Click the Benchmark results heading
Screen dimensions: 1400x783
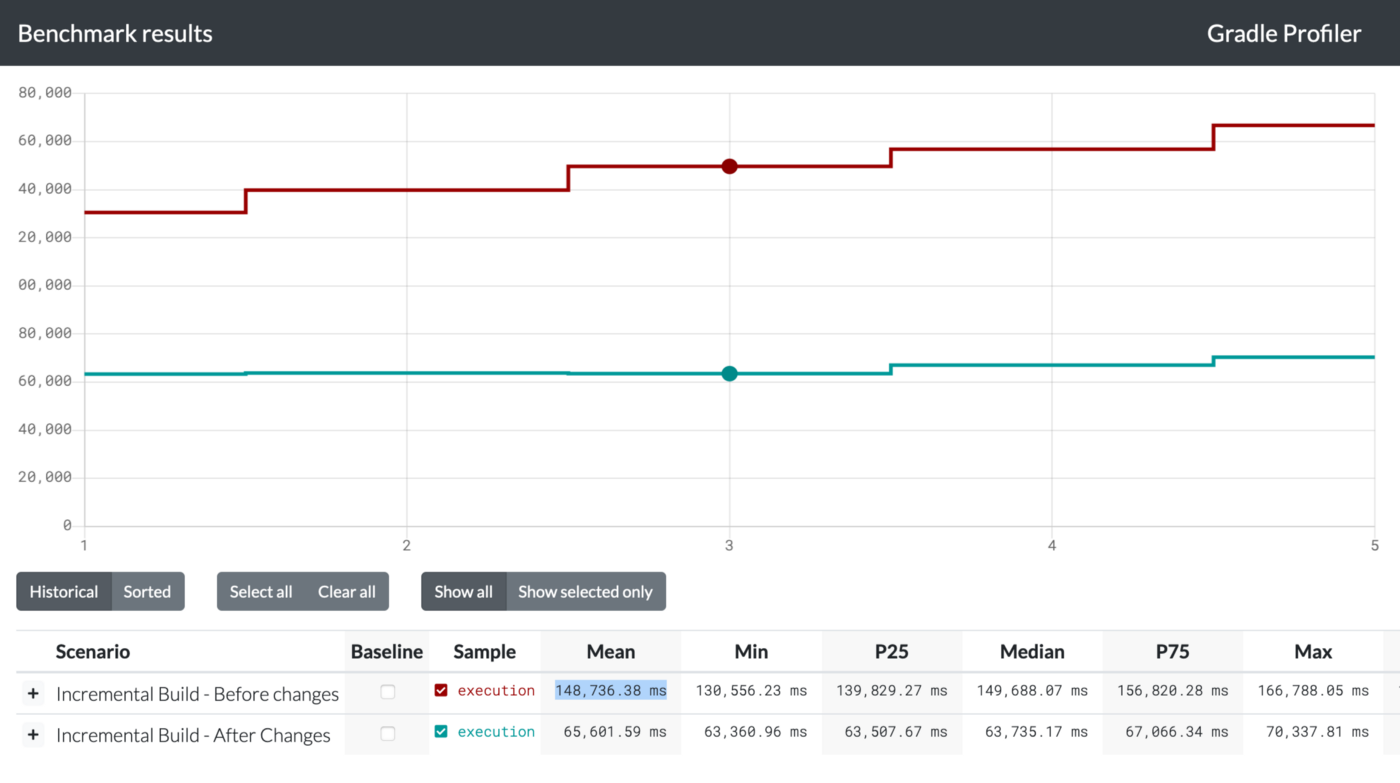115,33
